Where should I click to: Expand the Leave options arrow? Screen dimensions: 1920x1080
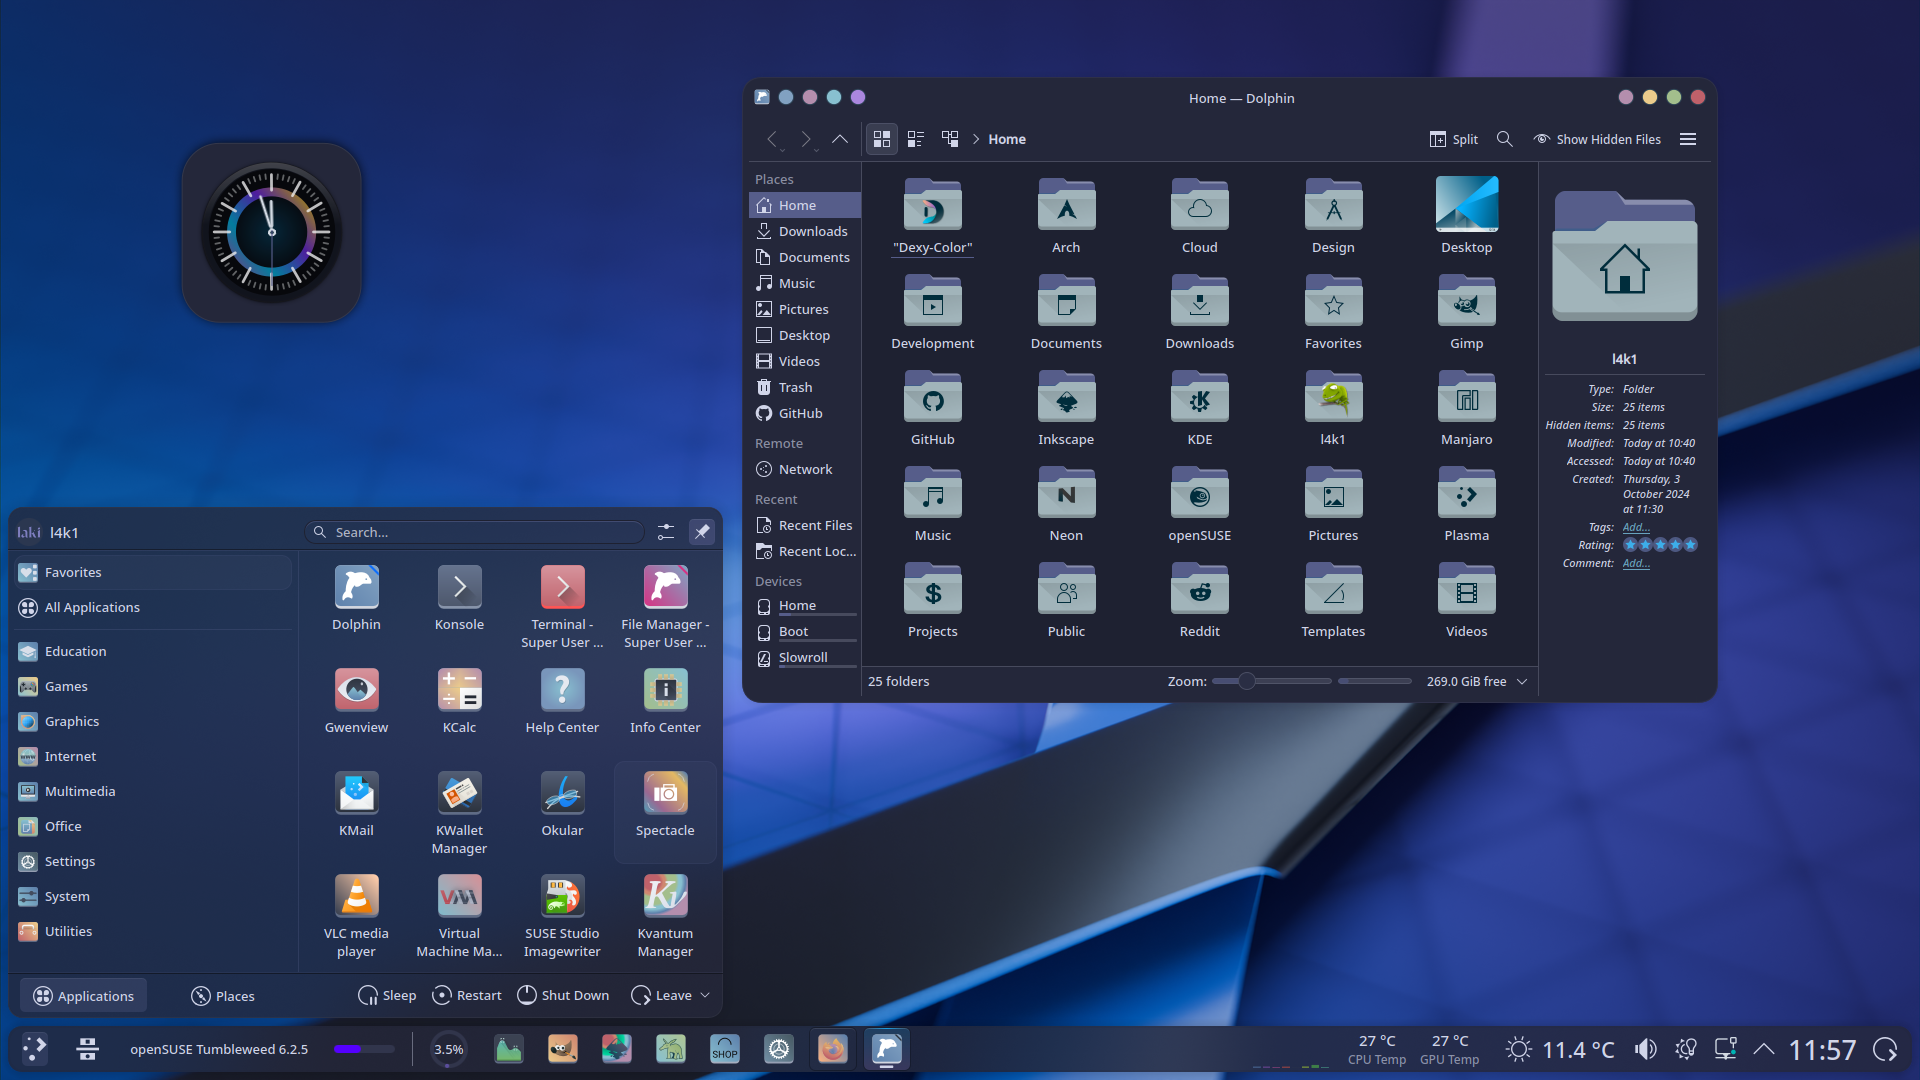pos(705,995)
